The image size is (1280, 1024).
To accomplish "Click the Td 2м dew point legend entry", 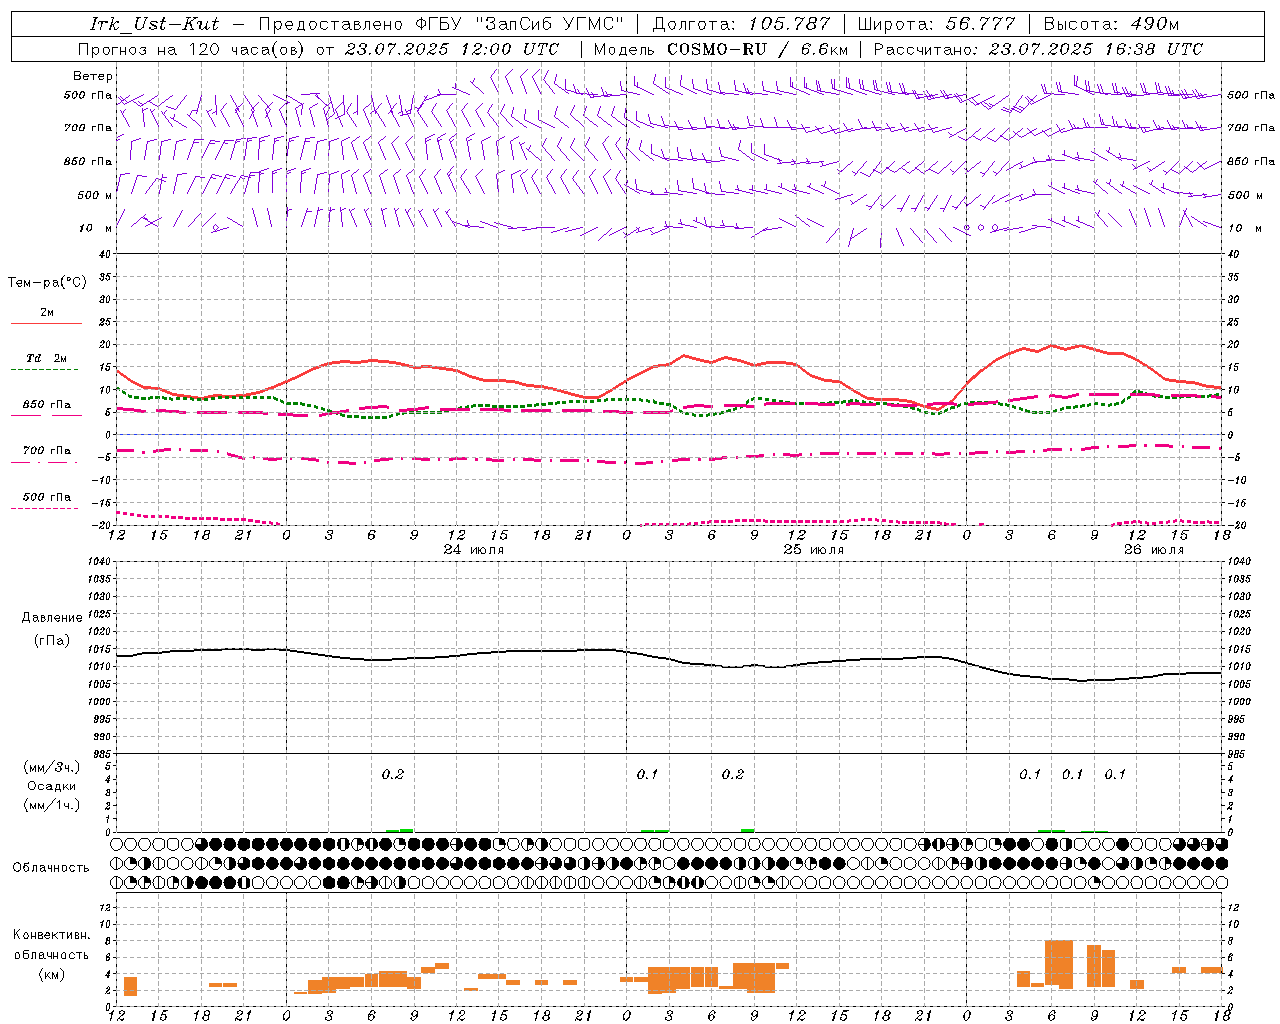I will 46,358.
